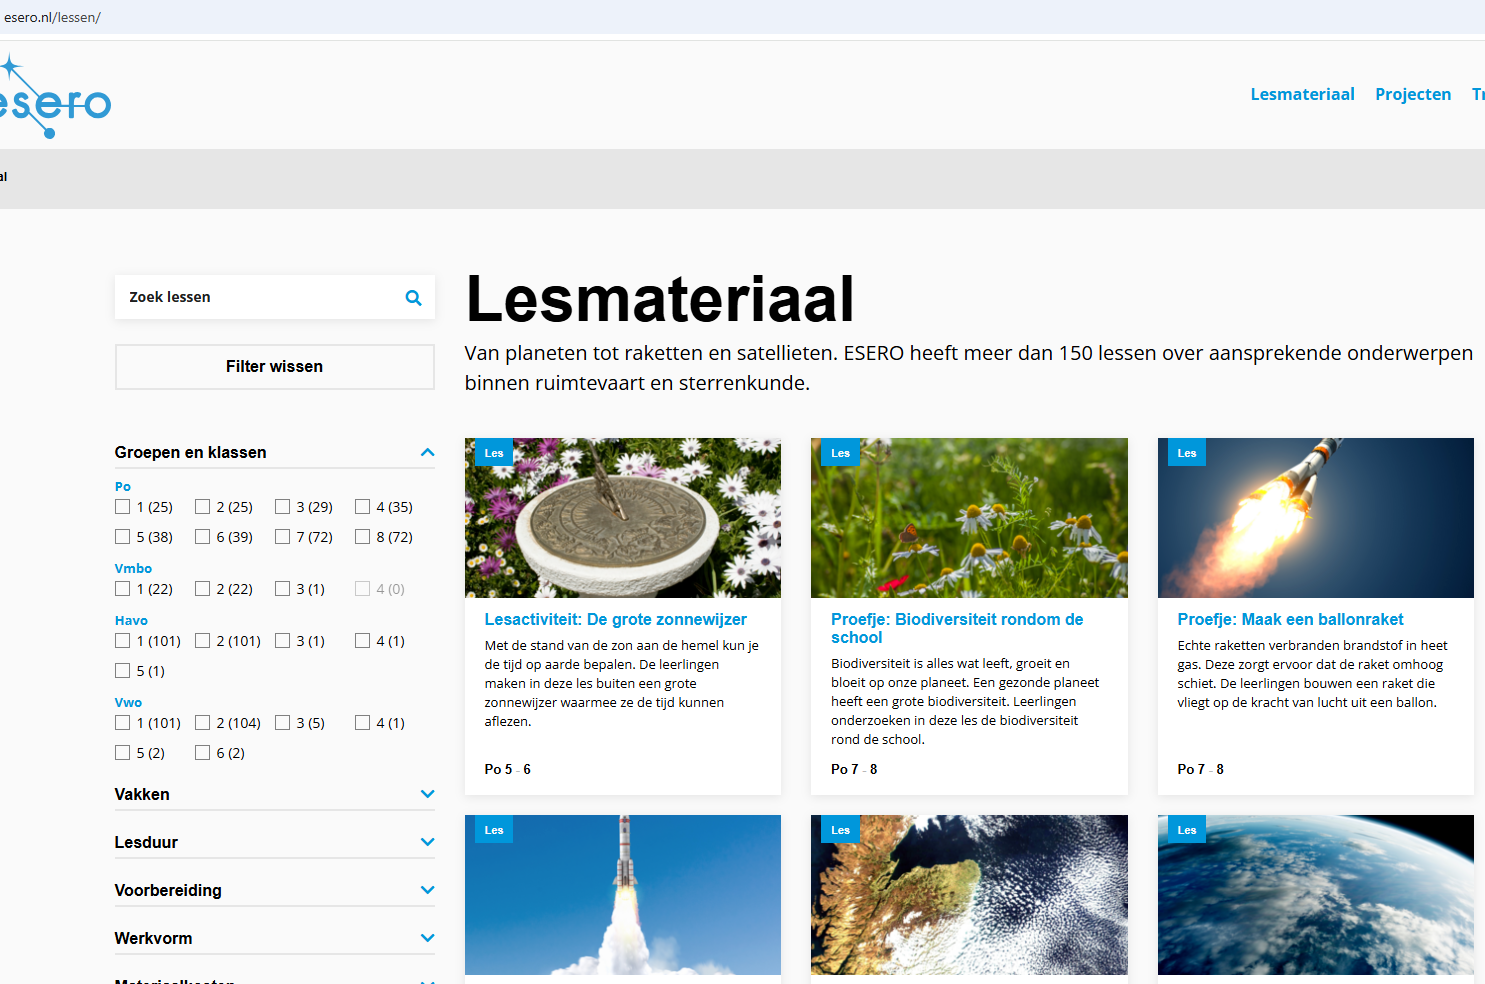Image resolution: width=1485 pixels, height=984 pixels.
Task: Go to the Projecten menu item
Action: [1412, 94]
